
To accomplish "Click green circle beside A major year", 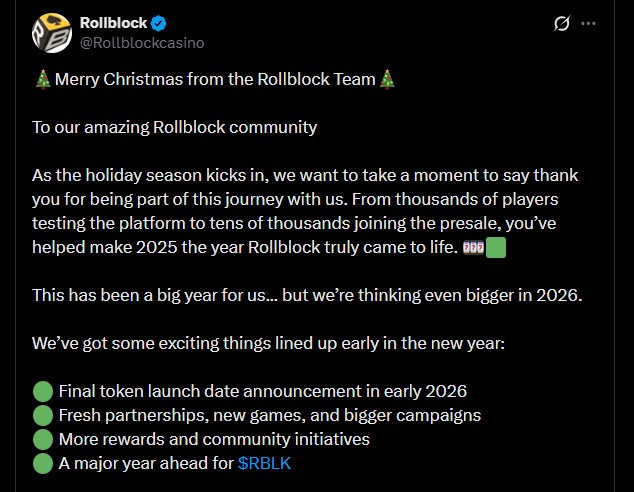I will (42, 463).
